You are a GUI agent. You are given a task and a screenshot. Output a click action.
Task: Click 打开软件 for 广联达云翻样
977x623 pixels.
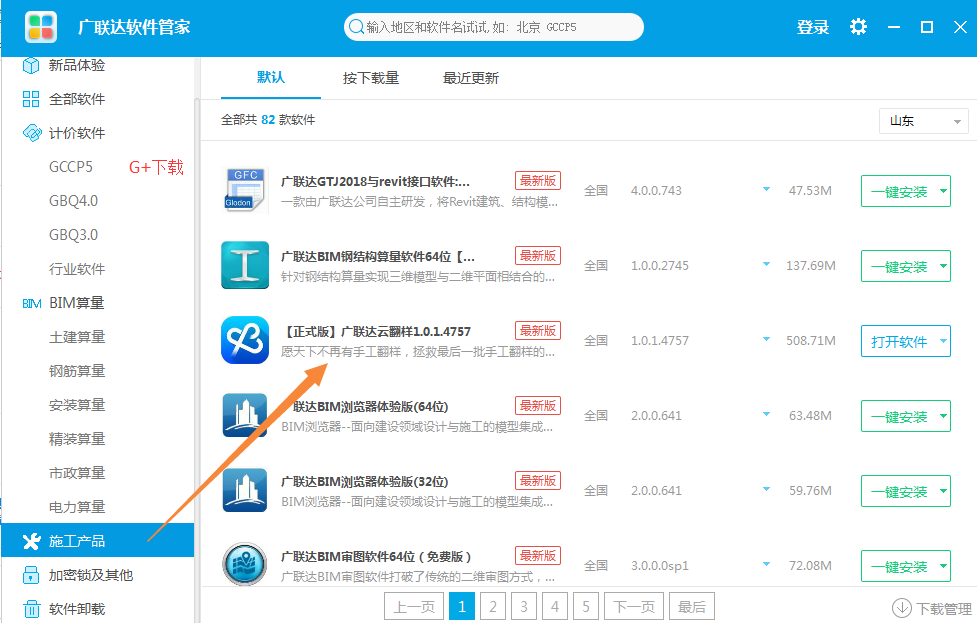coord(899,341)
